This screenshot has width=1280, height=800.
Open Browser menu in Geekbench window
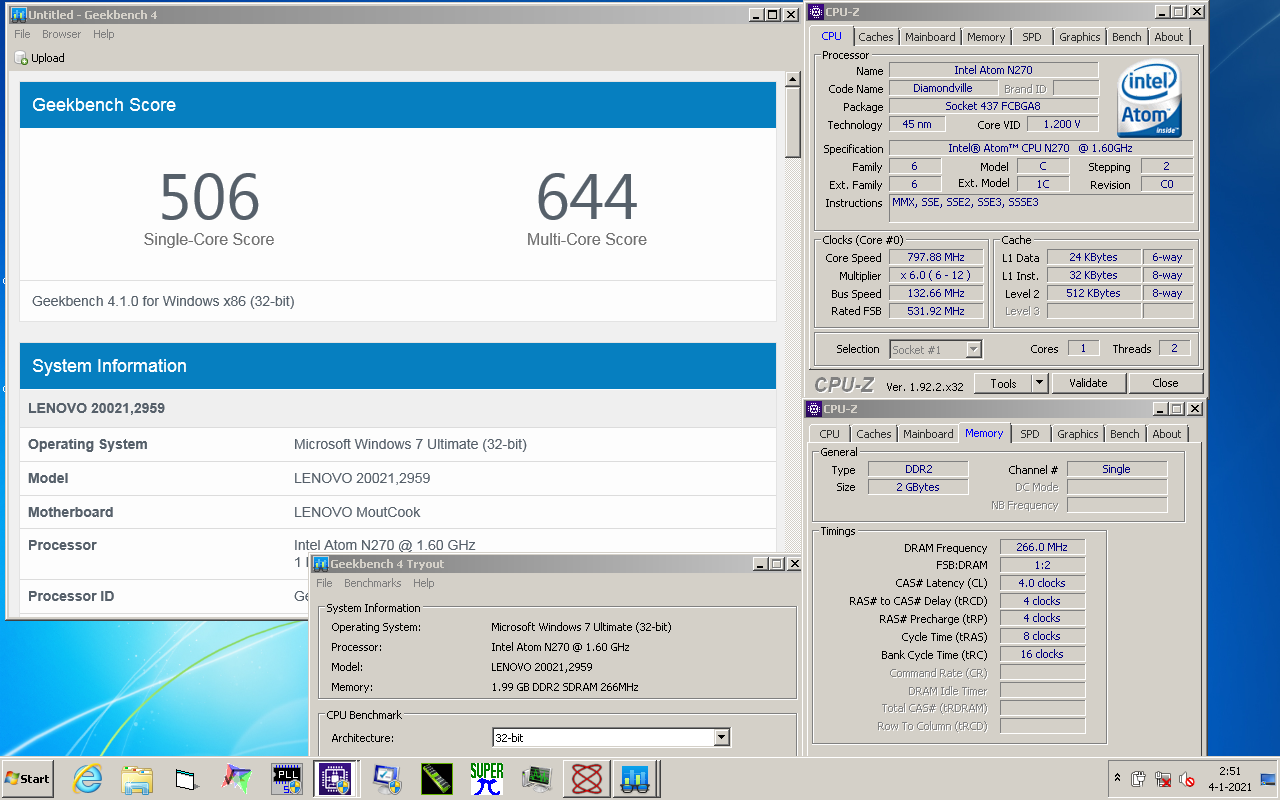click(x=61, y=34)
